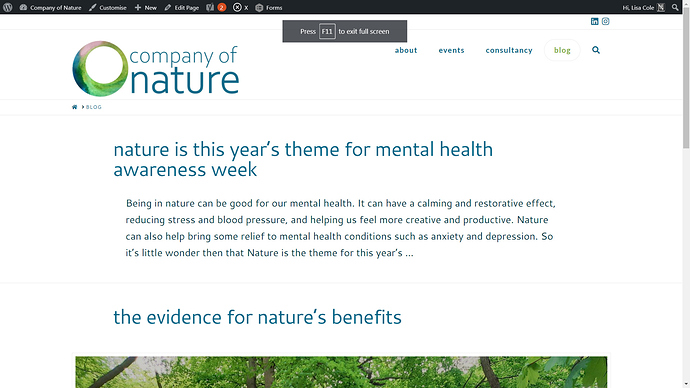The image size is (690, 388).
Task: Click the LinkedIn social icon
Action: 595,21
